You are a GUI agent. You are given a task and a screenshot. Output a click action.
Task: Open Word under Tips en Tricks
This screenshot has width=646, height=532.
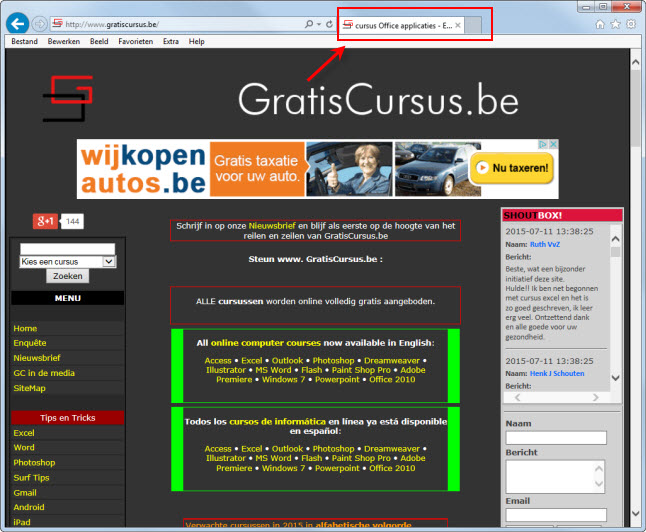coord(24,447)
